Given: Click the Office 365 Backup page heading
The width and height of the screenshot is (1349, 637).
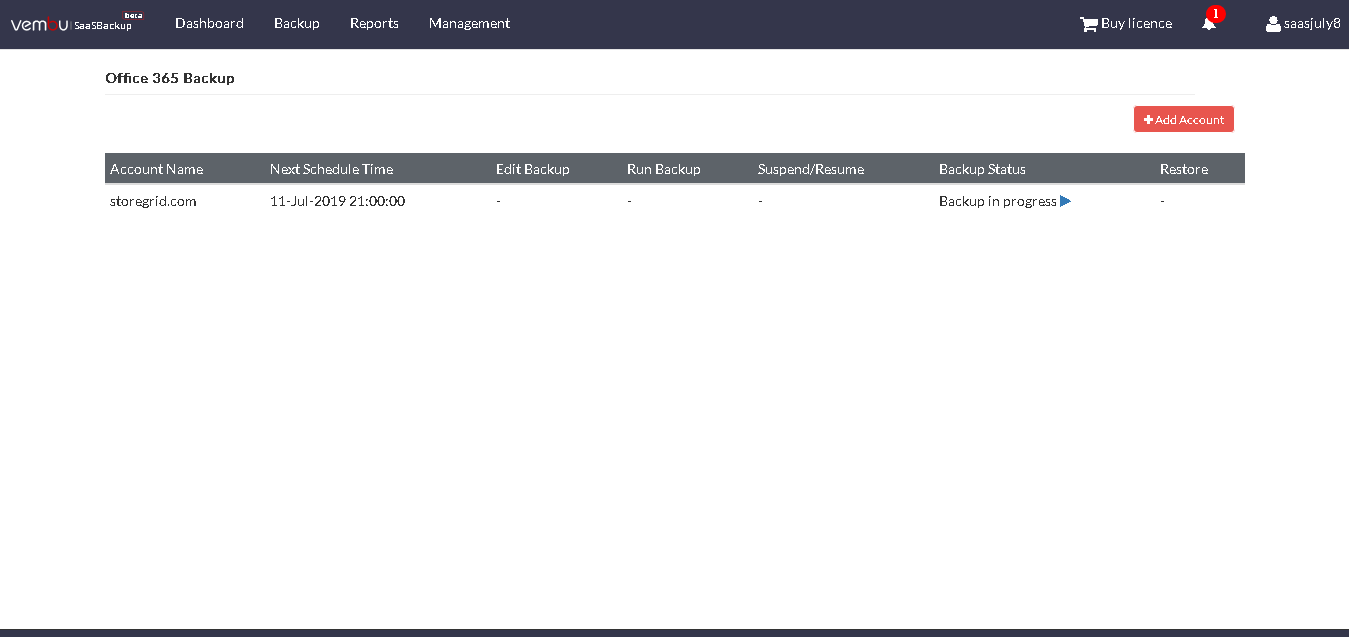Looking at the screenshot, I should pyautogui.click(x=170, y=78).
